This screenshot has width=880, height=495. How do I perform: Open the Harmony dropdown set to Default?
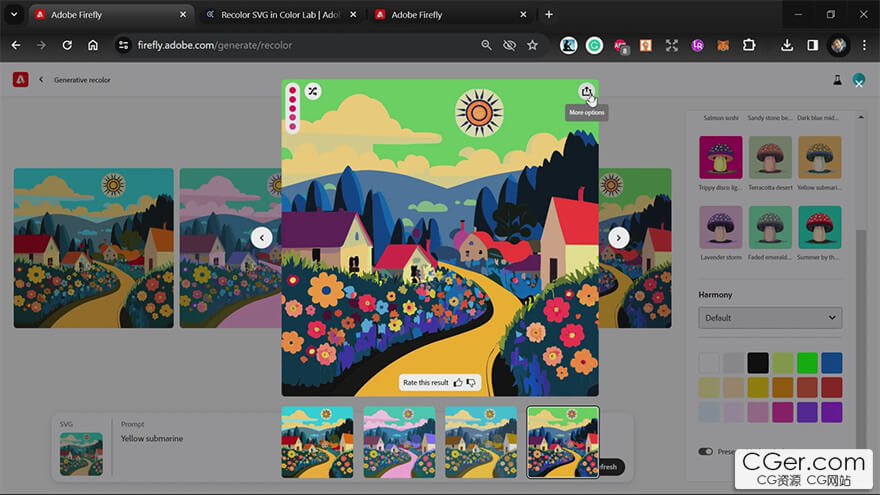[770, 318]
